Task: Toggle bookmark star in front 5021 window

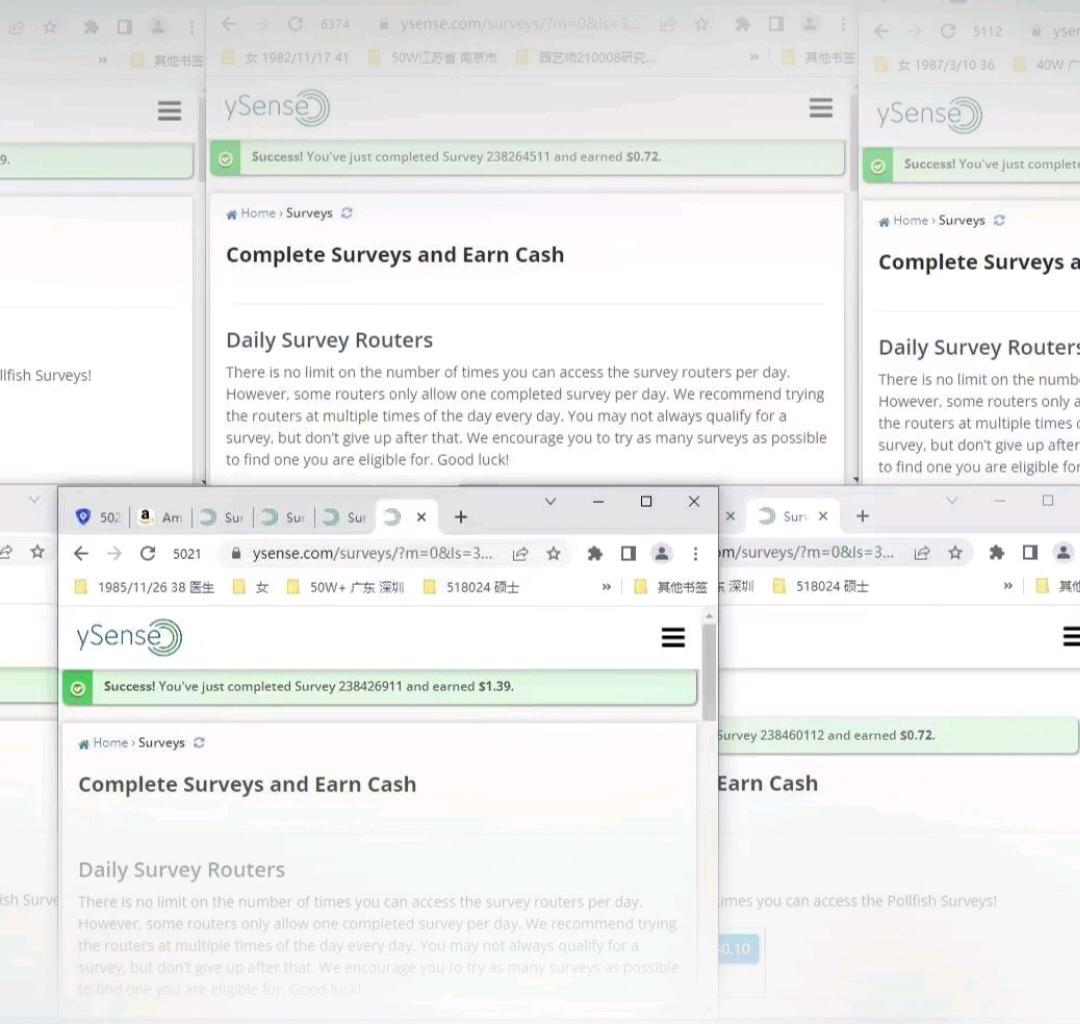Action: coord(553,553)
